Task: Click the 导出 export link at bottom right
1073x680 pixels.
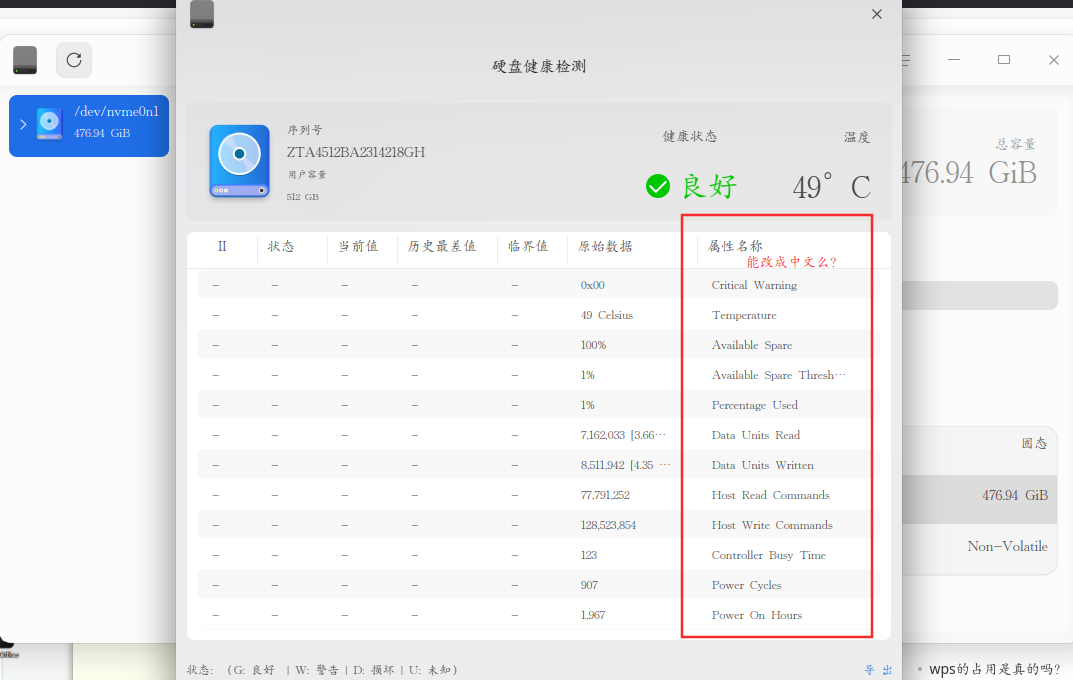Action: point(879,670)
